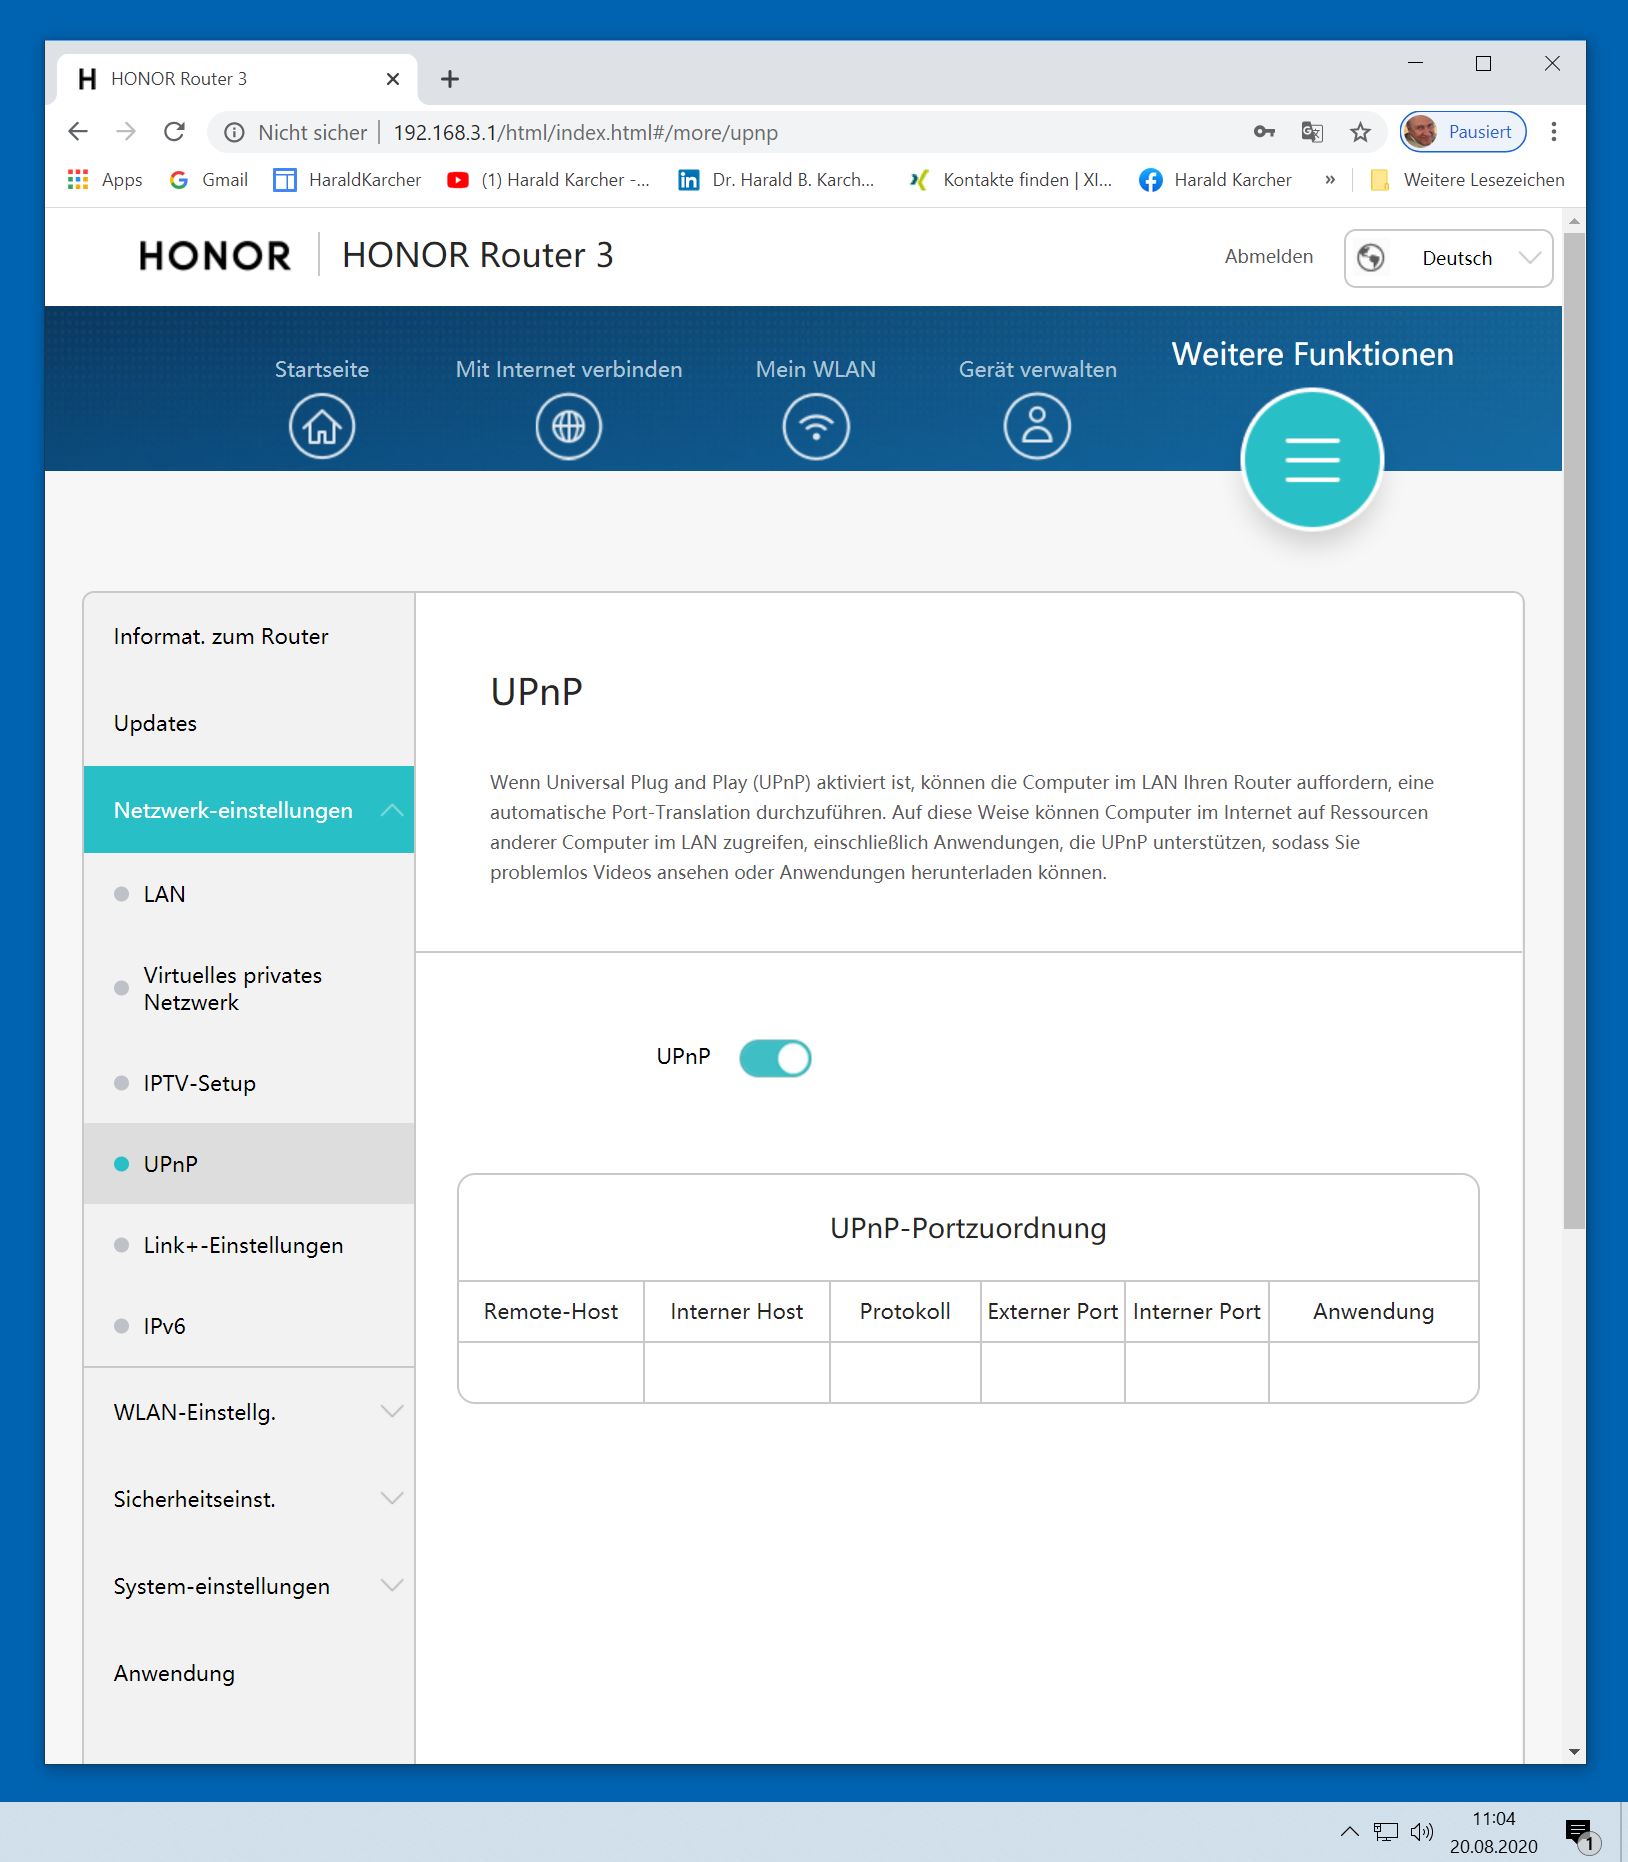Click the Startseite navigation label
Viewport: 1628px width, 1862px height.
[322, 370]
